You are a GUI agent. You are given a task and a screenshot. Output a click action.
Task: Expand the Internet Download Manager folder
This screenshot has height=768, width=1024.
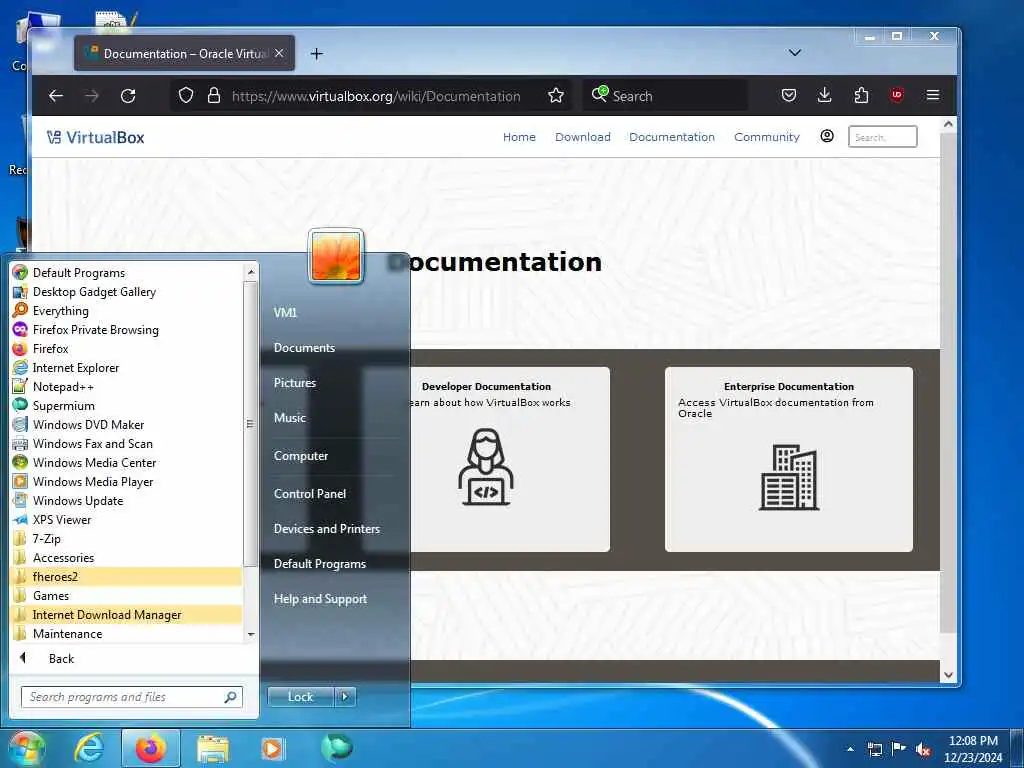tap(127, 615)
